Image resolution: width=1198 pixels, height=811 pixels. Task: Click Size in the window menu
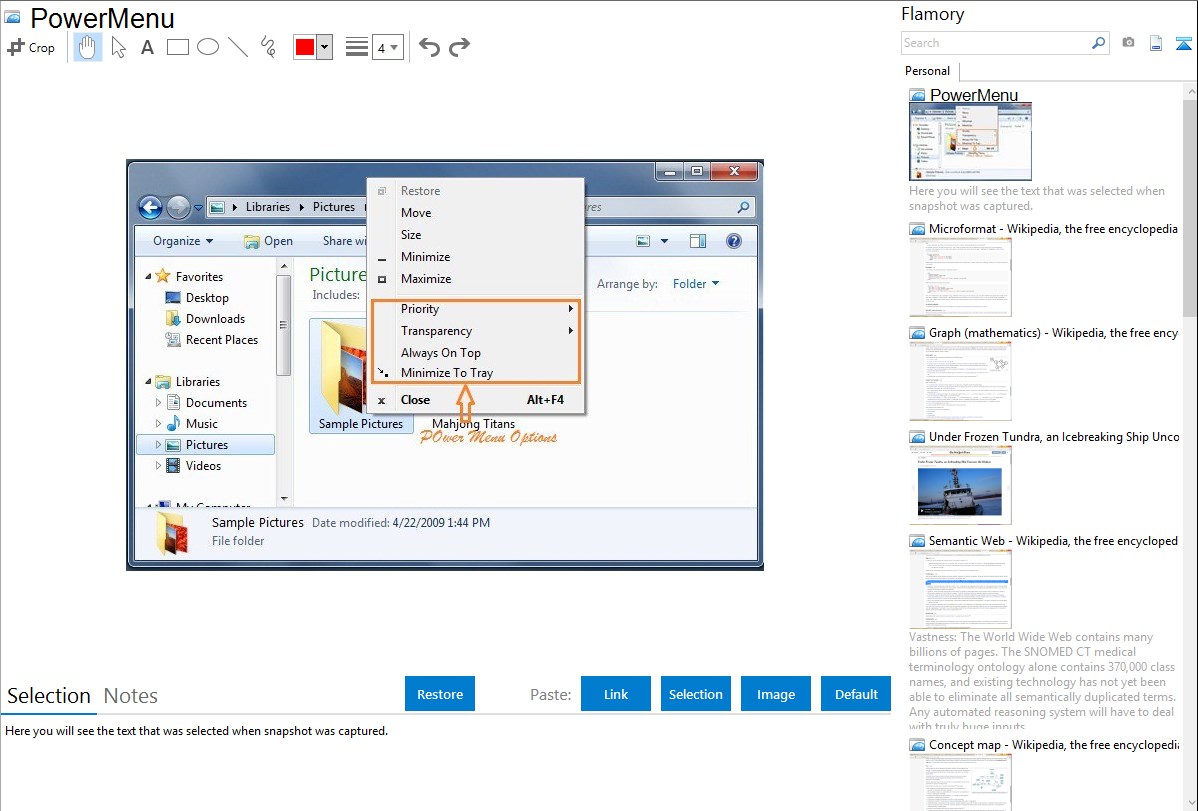[x=411, y=235]
